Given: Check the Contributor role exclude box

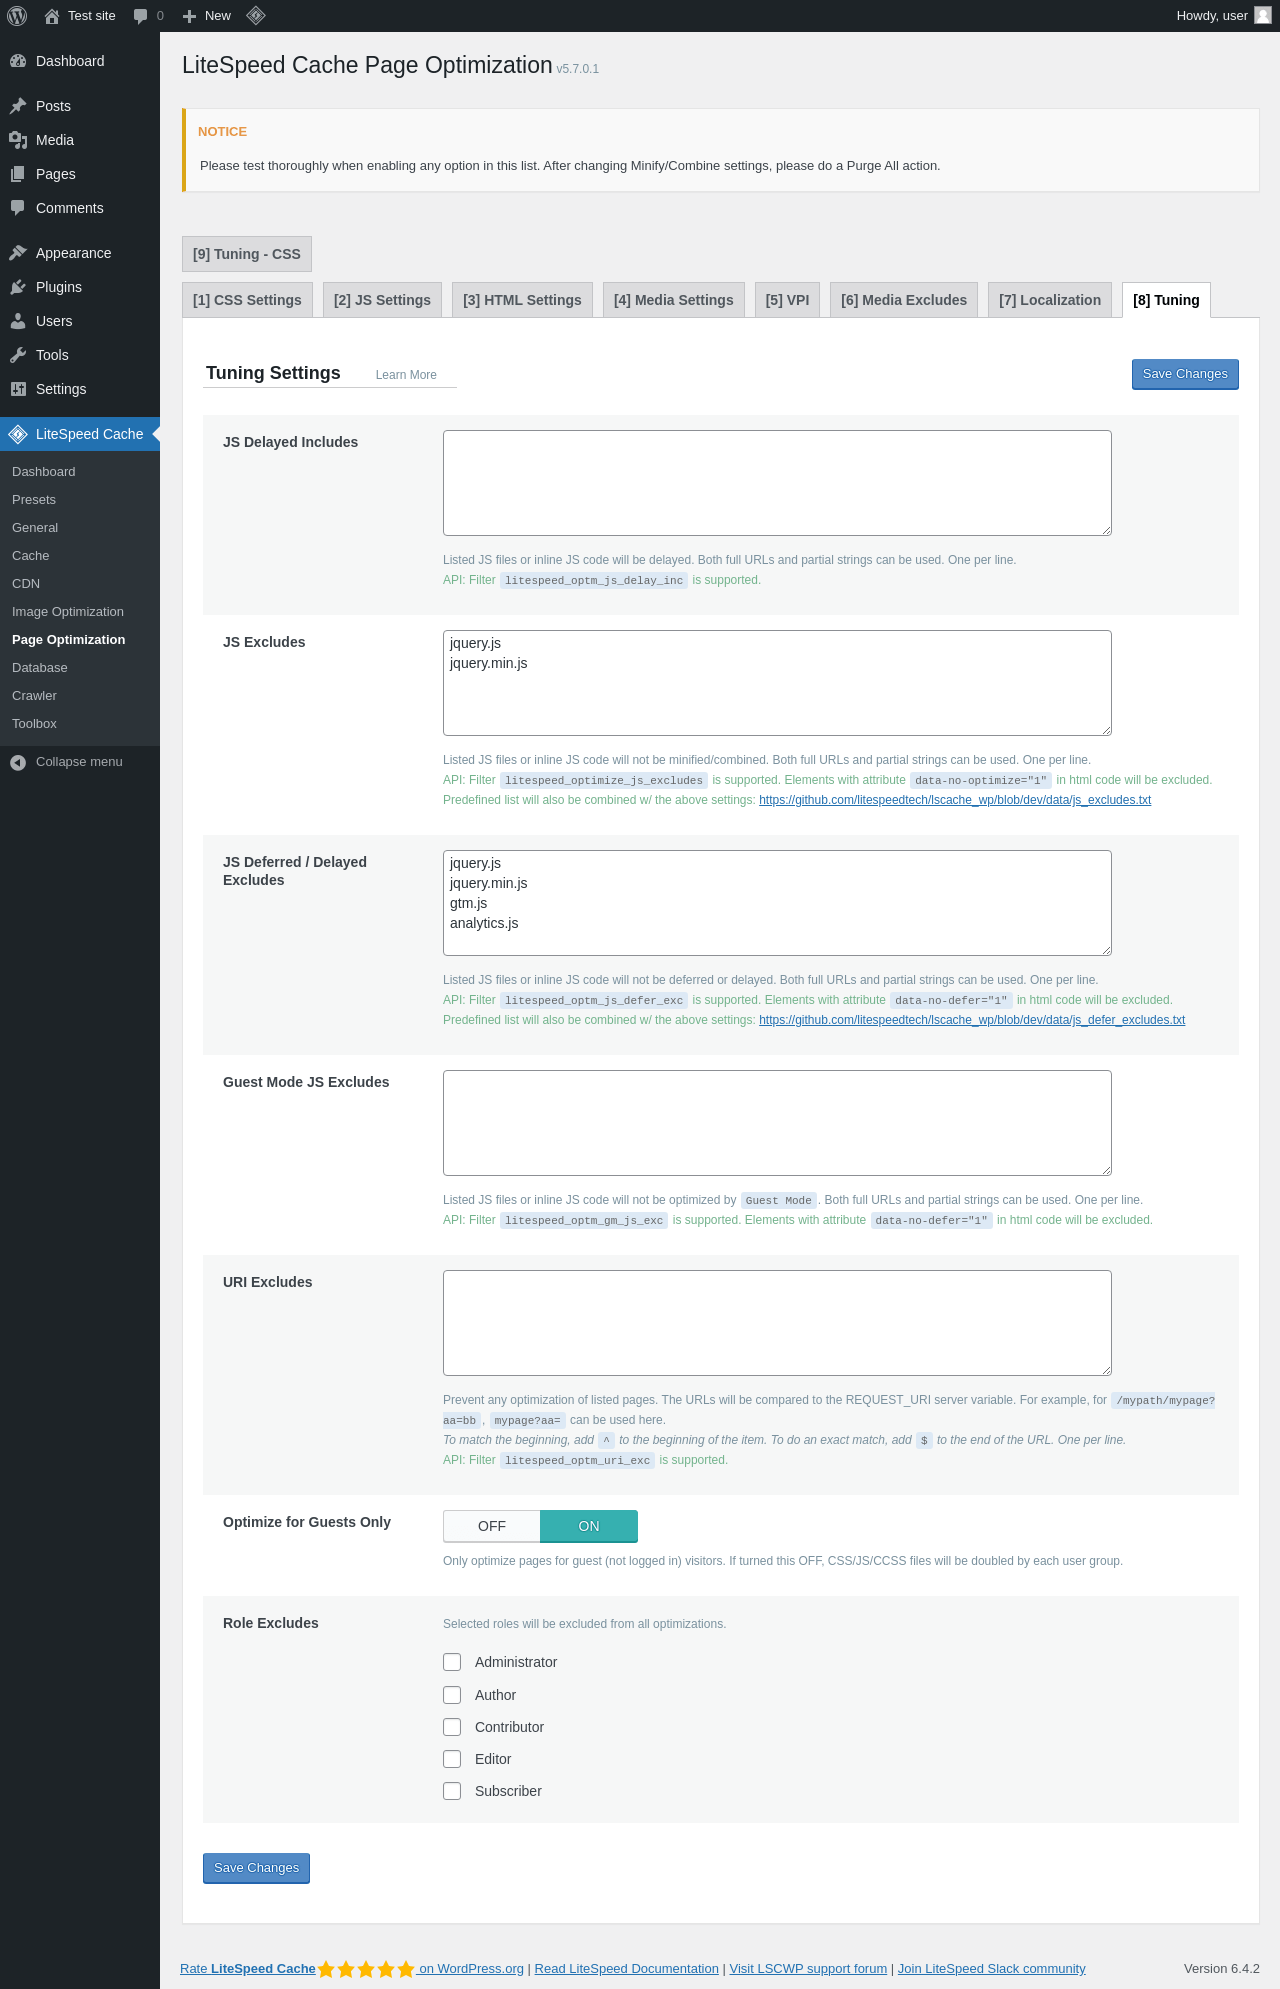Looking at the screenshot, I should click(x=452, y=1727).
